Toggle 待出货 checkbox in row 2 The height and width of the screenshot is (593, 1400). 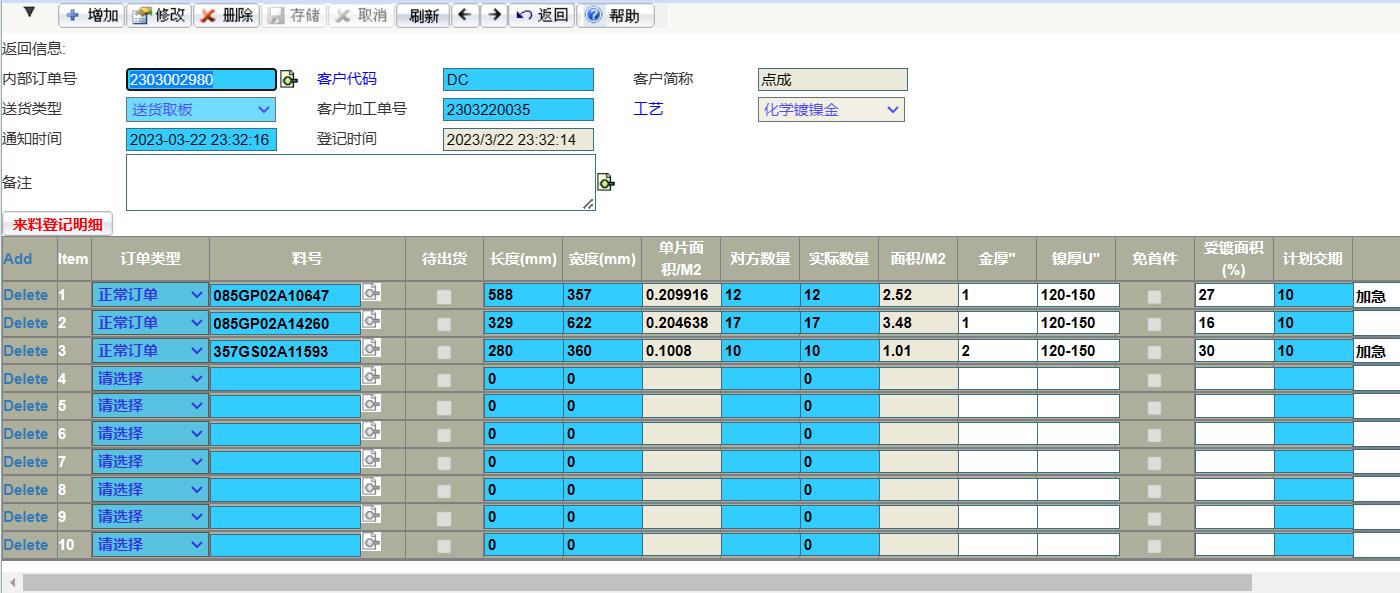444,325
